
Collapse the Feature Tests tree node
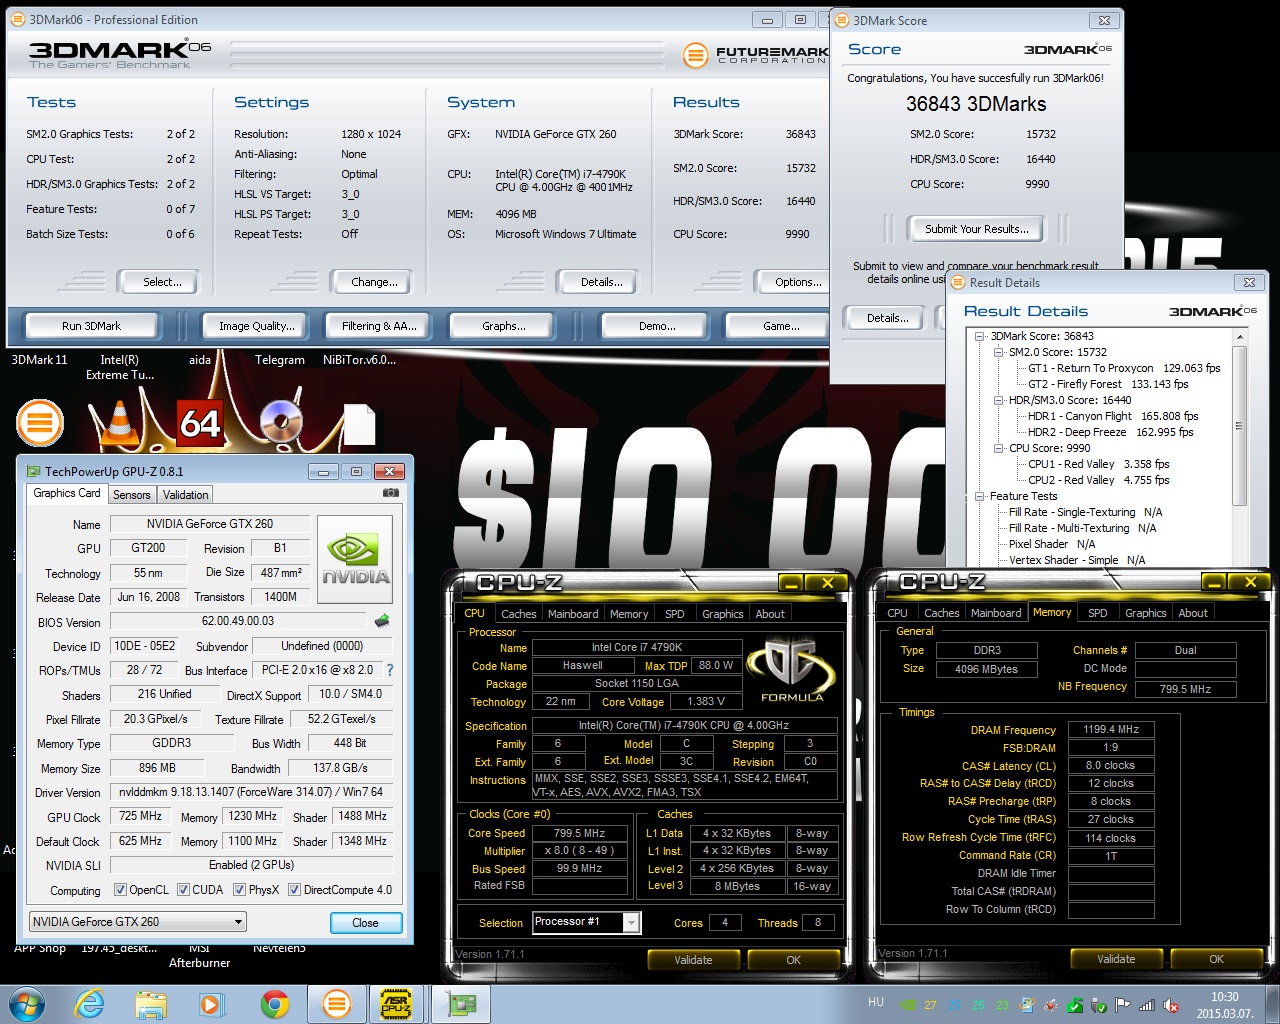[x=981, y=496]
